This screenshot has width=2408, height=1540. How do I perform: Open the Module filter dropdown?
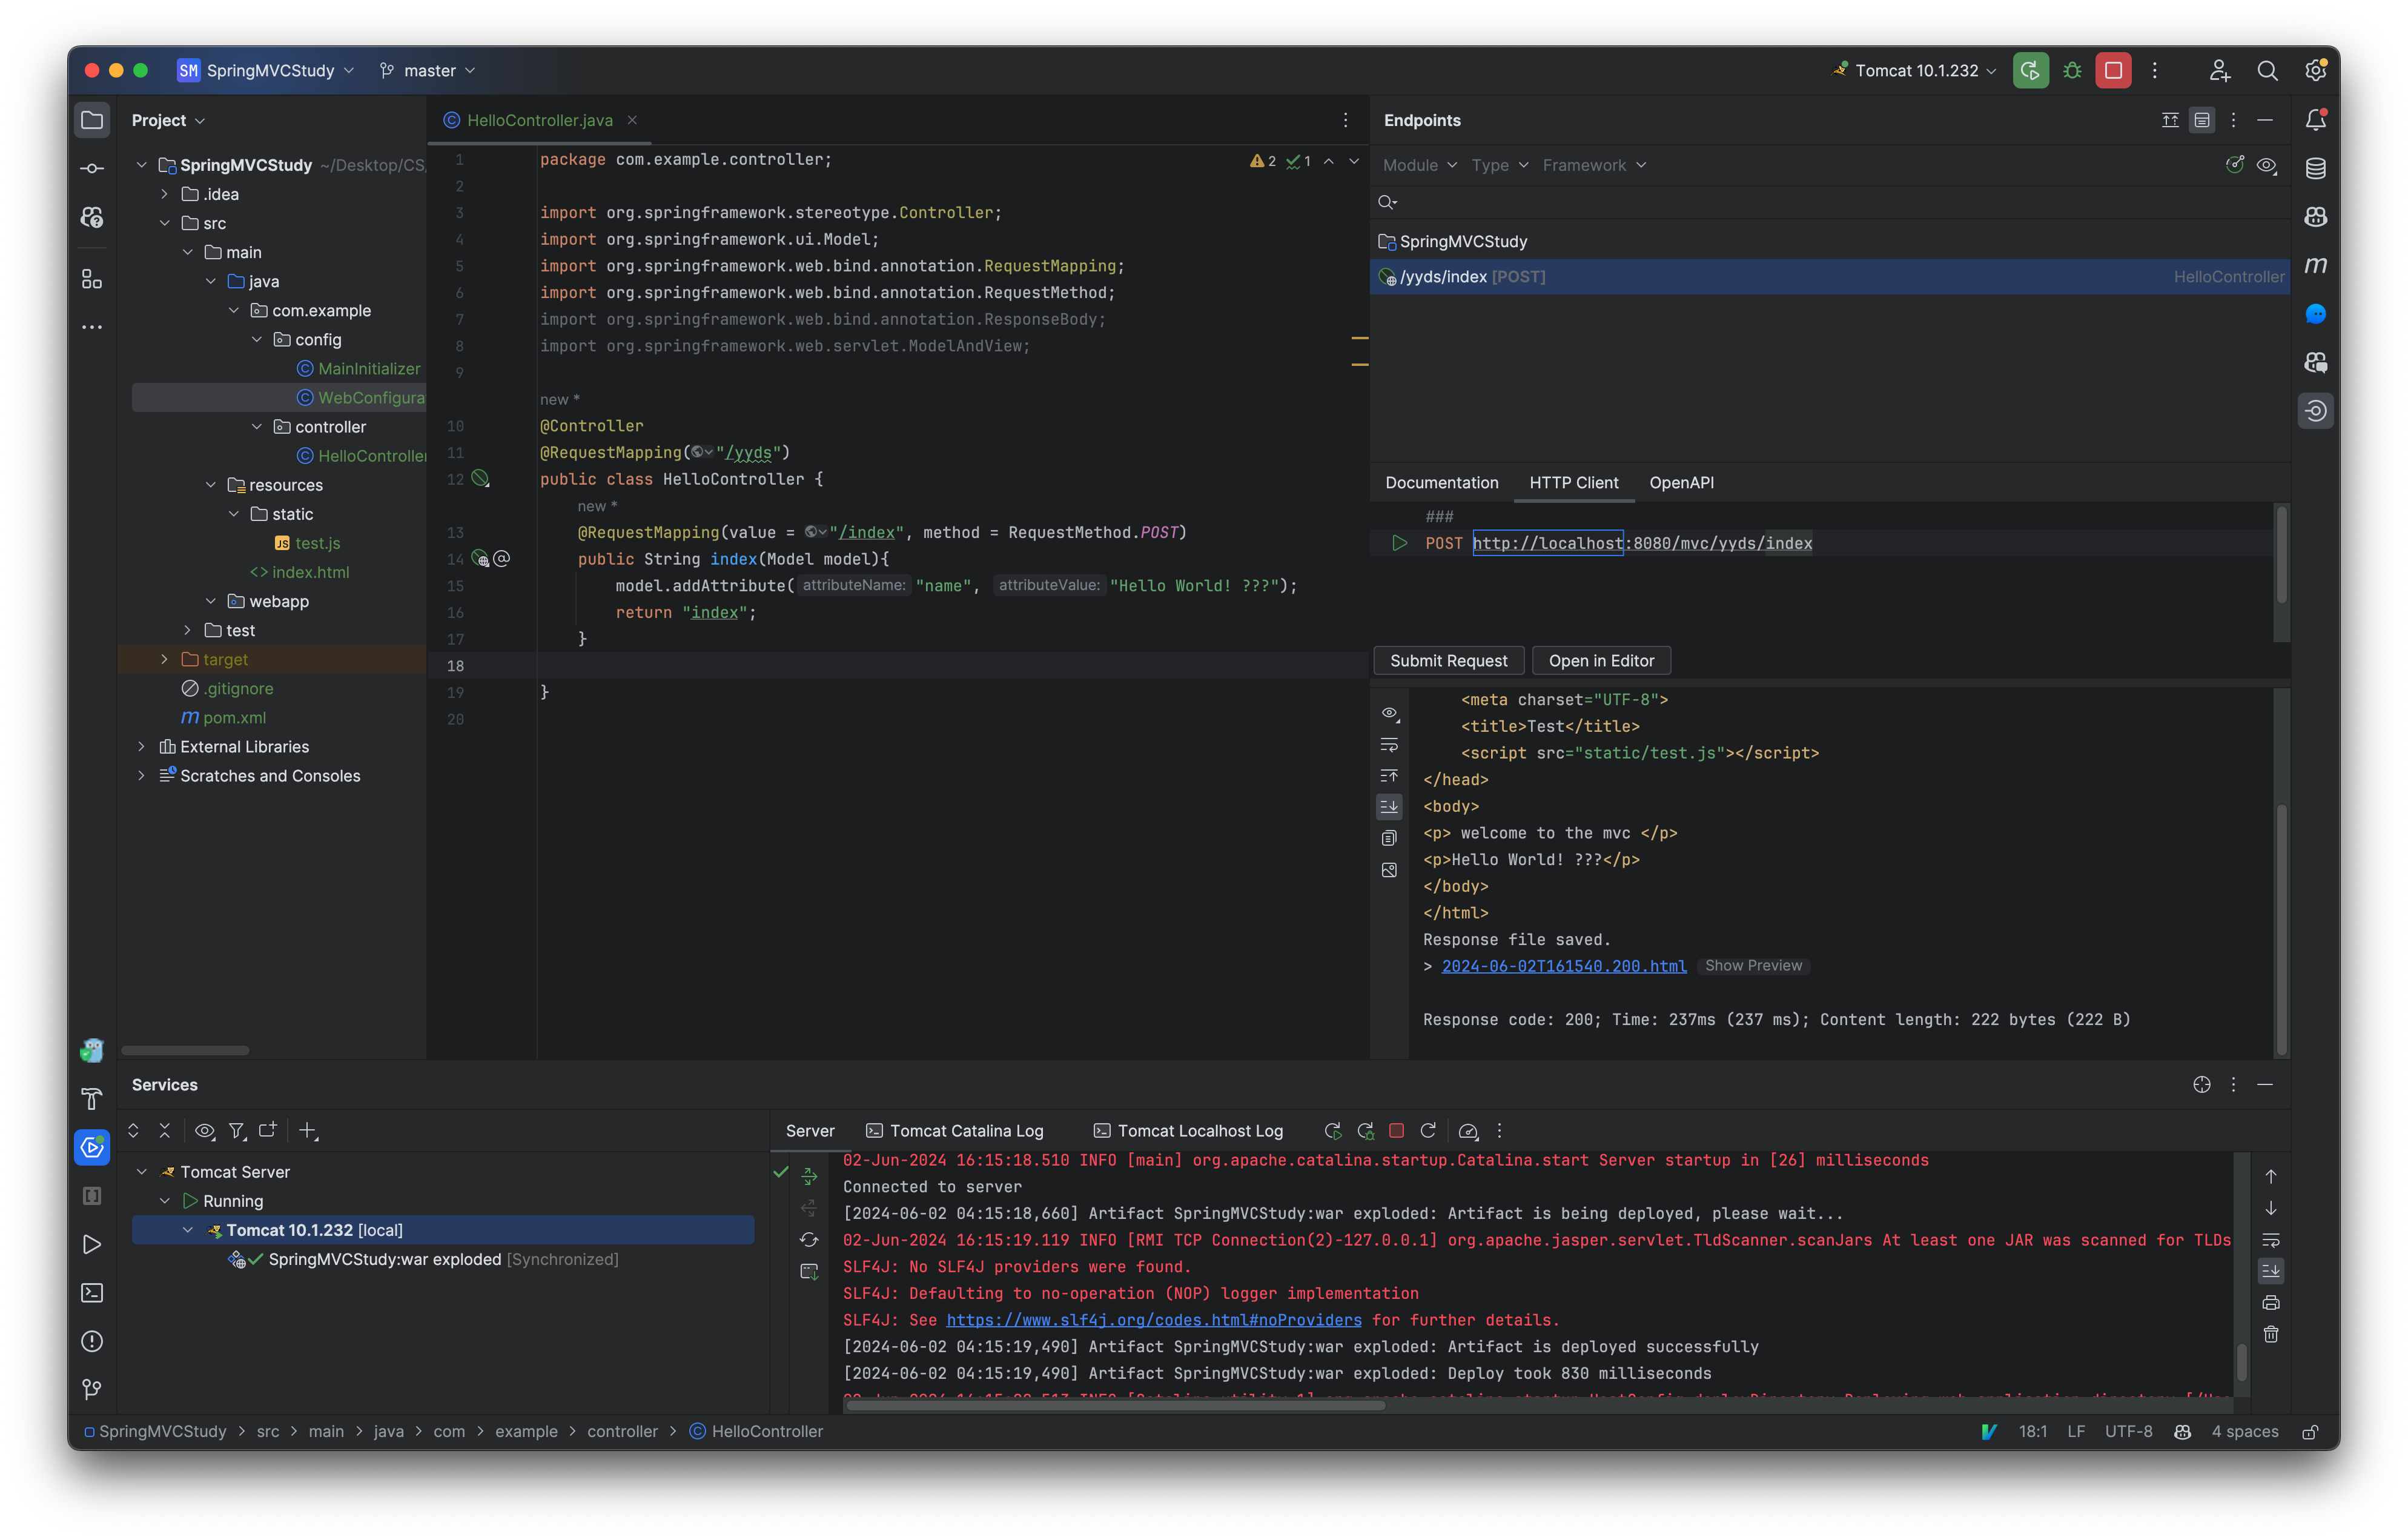point(1420,165)
